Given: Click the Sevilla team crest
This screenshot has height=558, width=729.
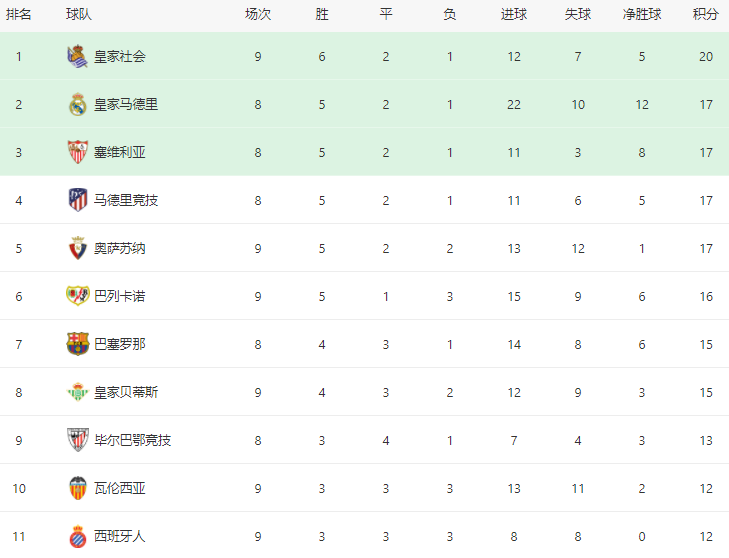Looking at the screenshot, I should pos(78,152).
